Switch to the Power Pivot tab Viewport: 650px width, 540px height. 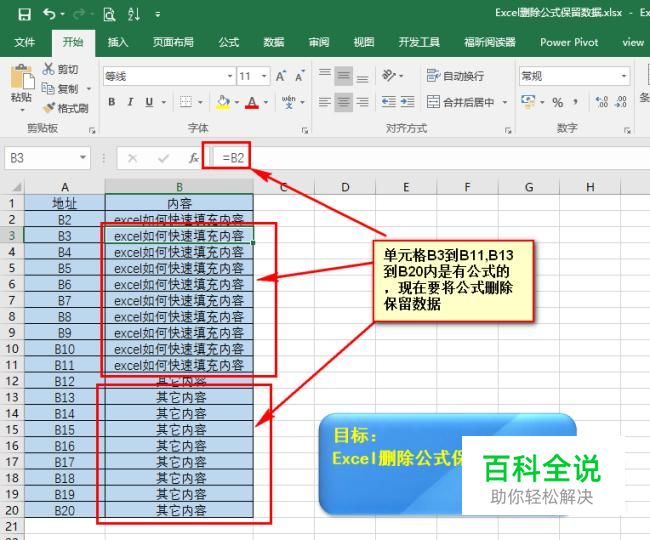click(569, 42)
